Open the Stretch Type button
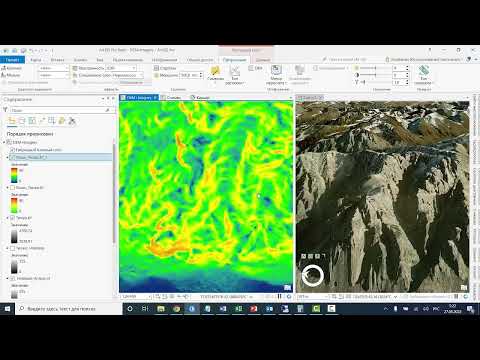 click(x=235, y=75)
